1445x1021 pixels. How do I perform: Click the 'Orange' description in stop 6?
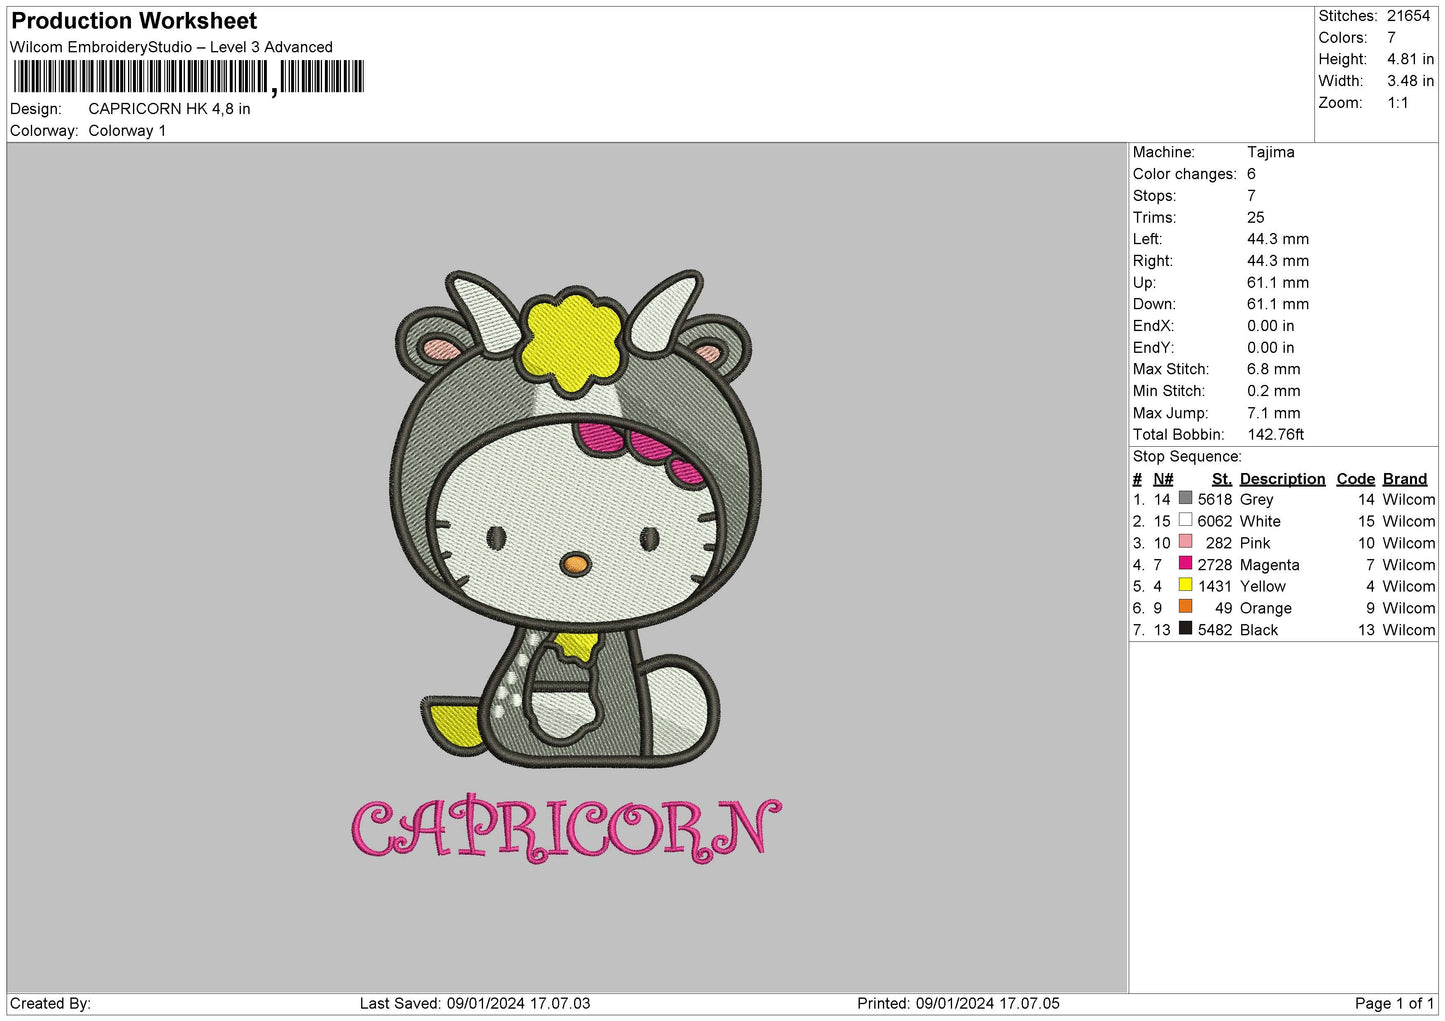click(x=1265, y=608)
